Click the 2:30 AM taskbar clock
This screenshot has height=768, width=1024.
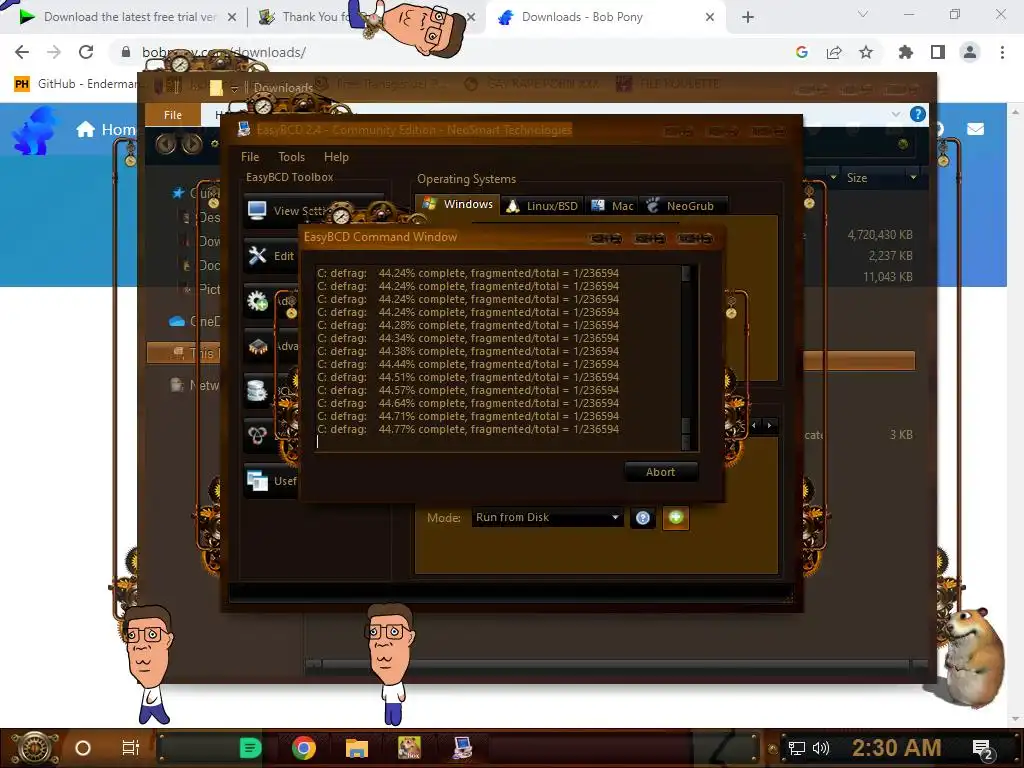tap(896, 748)
